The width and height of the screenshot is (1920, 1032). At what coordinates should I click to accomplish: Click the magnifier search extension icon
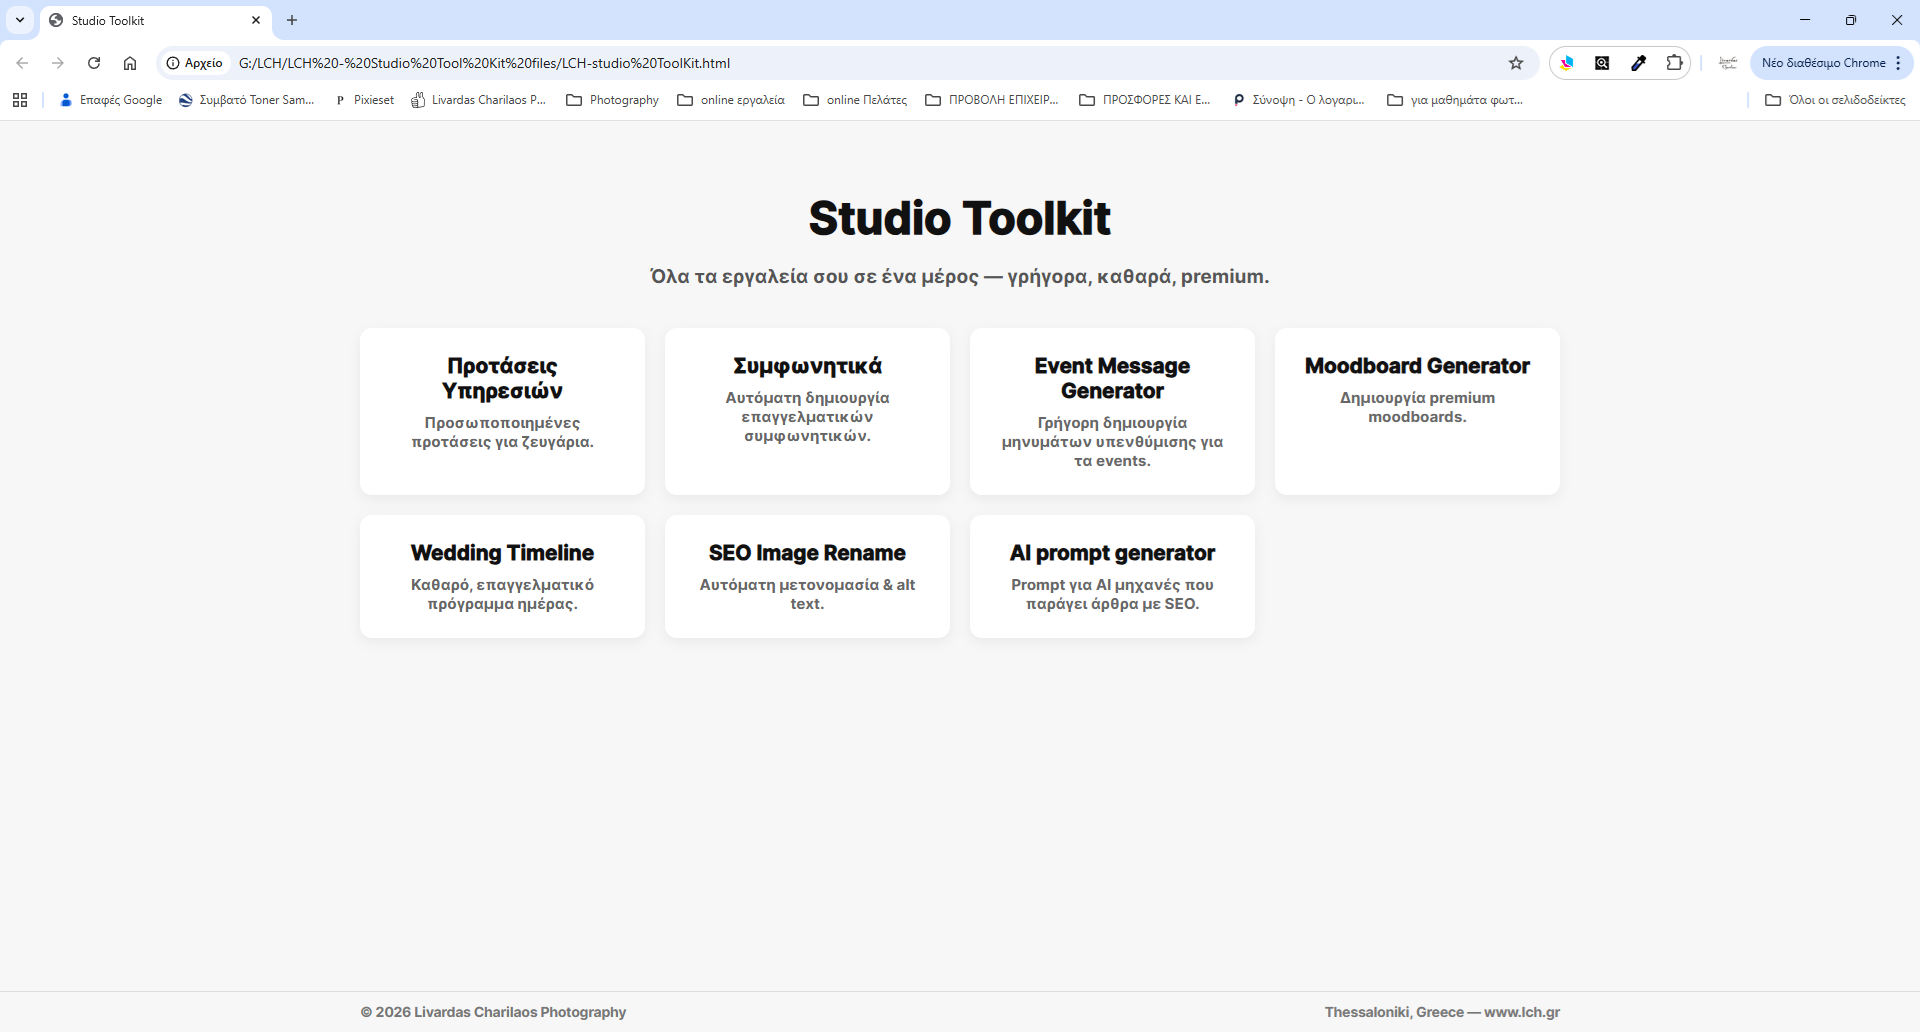pyautogui.click(x=1602, y=63)
